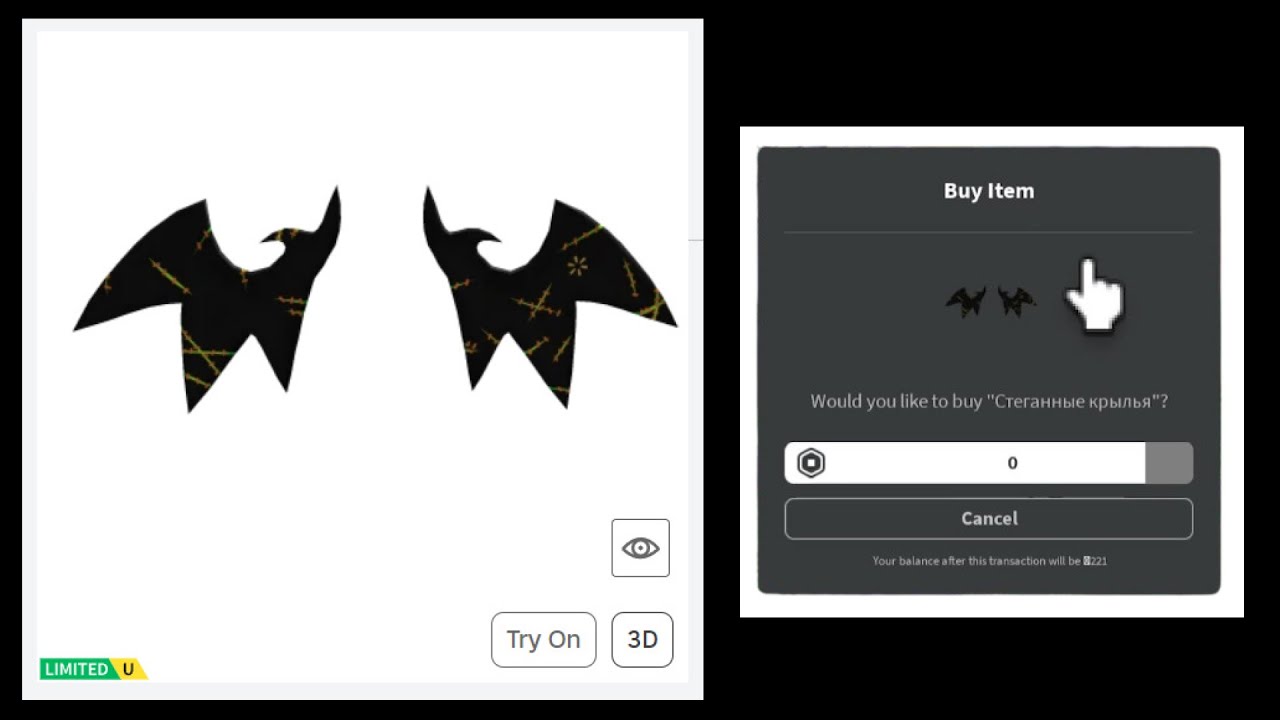Click the Buy Item dialog title
1280x720 pixels.
pos(989,191)
